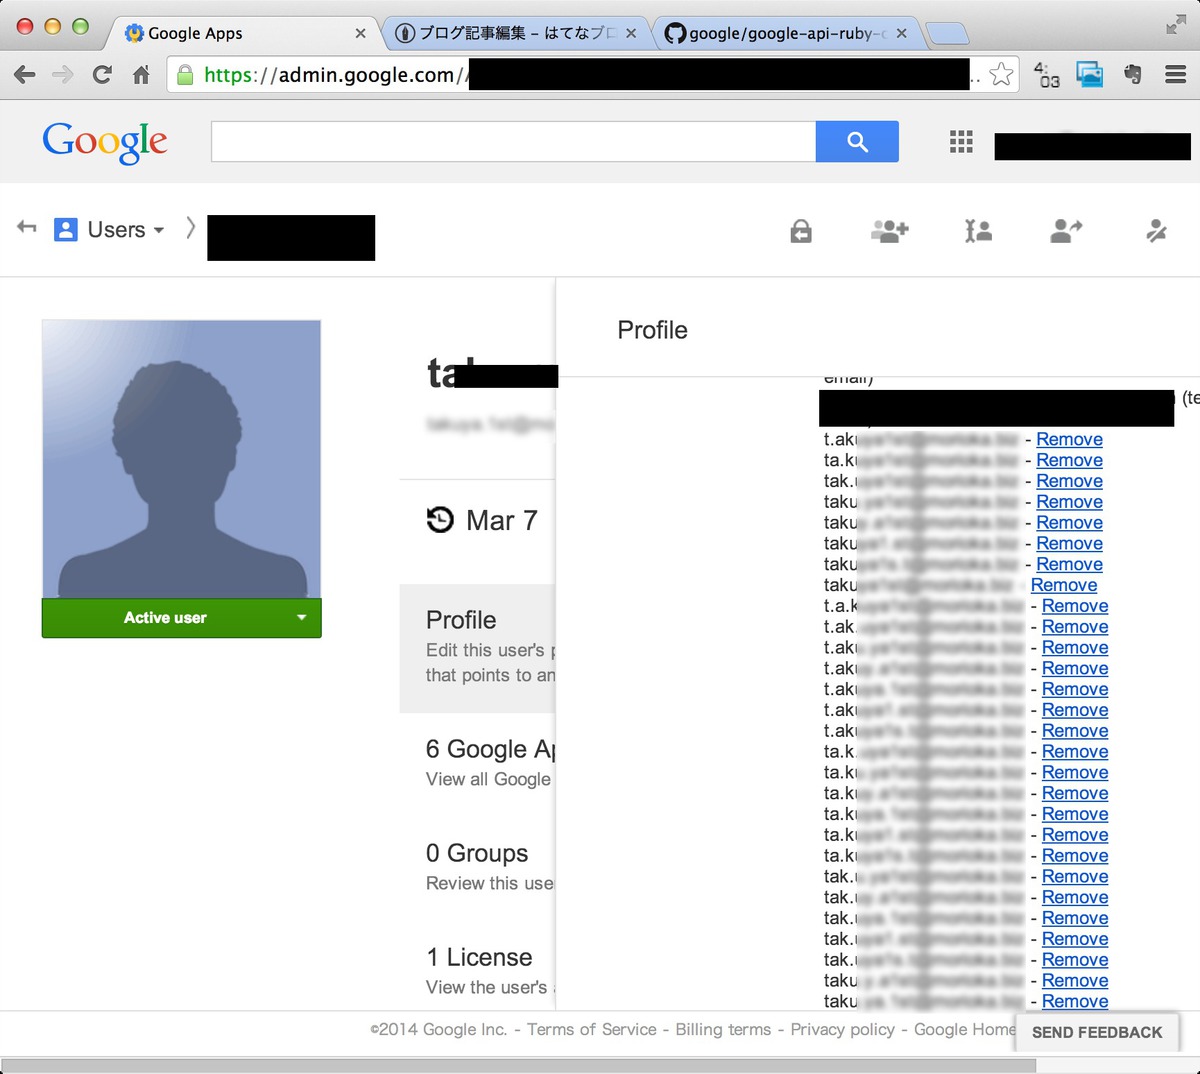Open the 0 Groups section
Image resolution: width=1200 pixels, height=1074 pixels.
tap(490, 867)
